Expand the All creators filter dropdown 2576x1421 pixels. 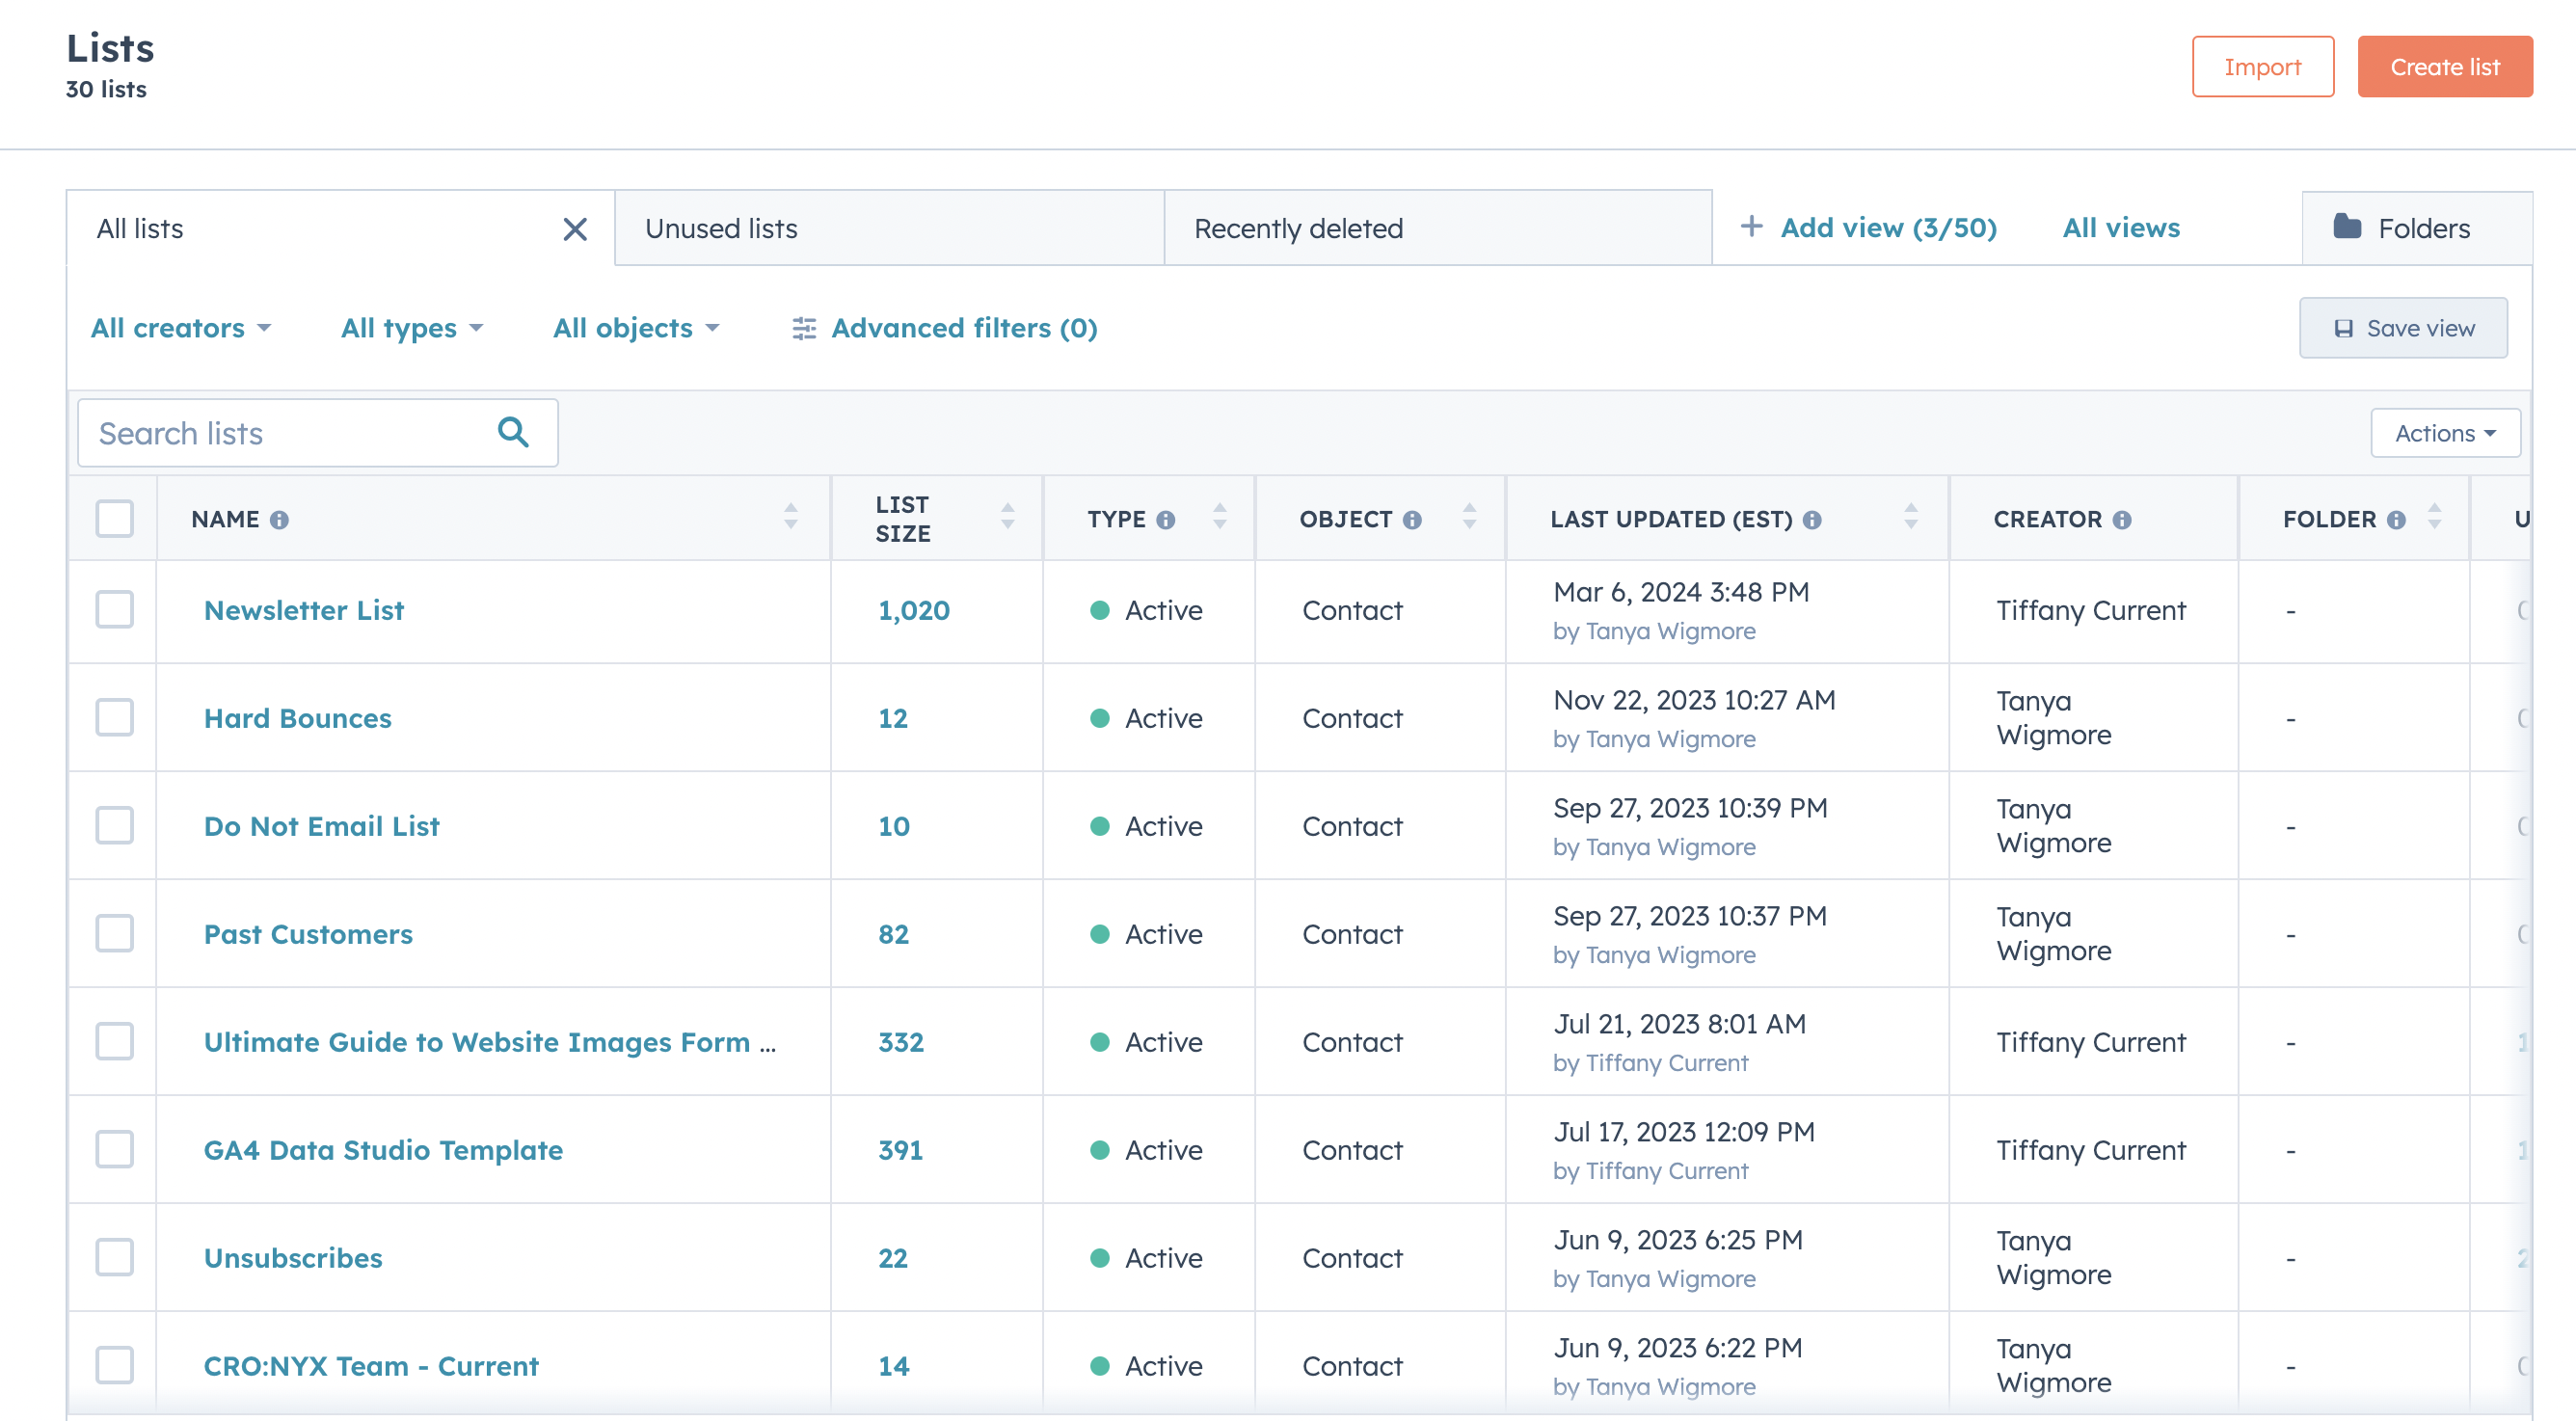pos(181,328)
